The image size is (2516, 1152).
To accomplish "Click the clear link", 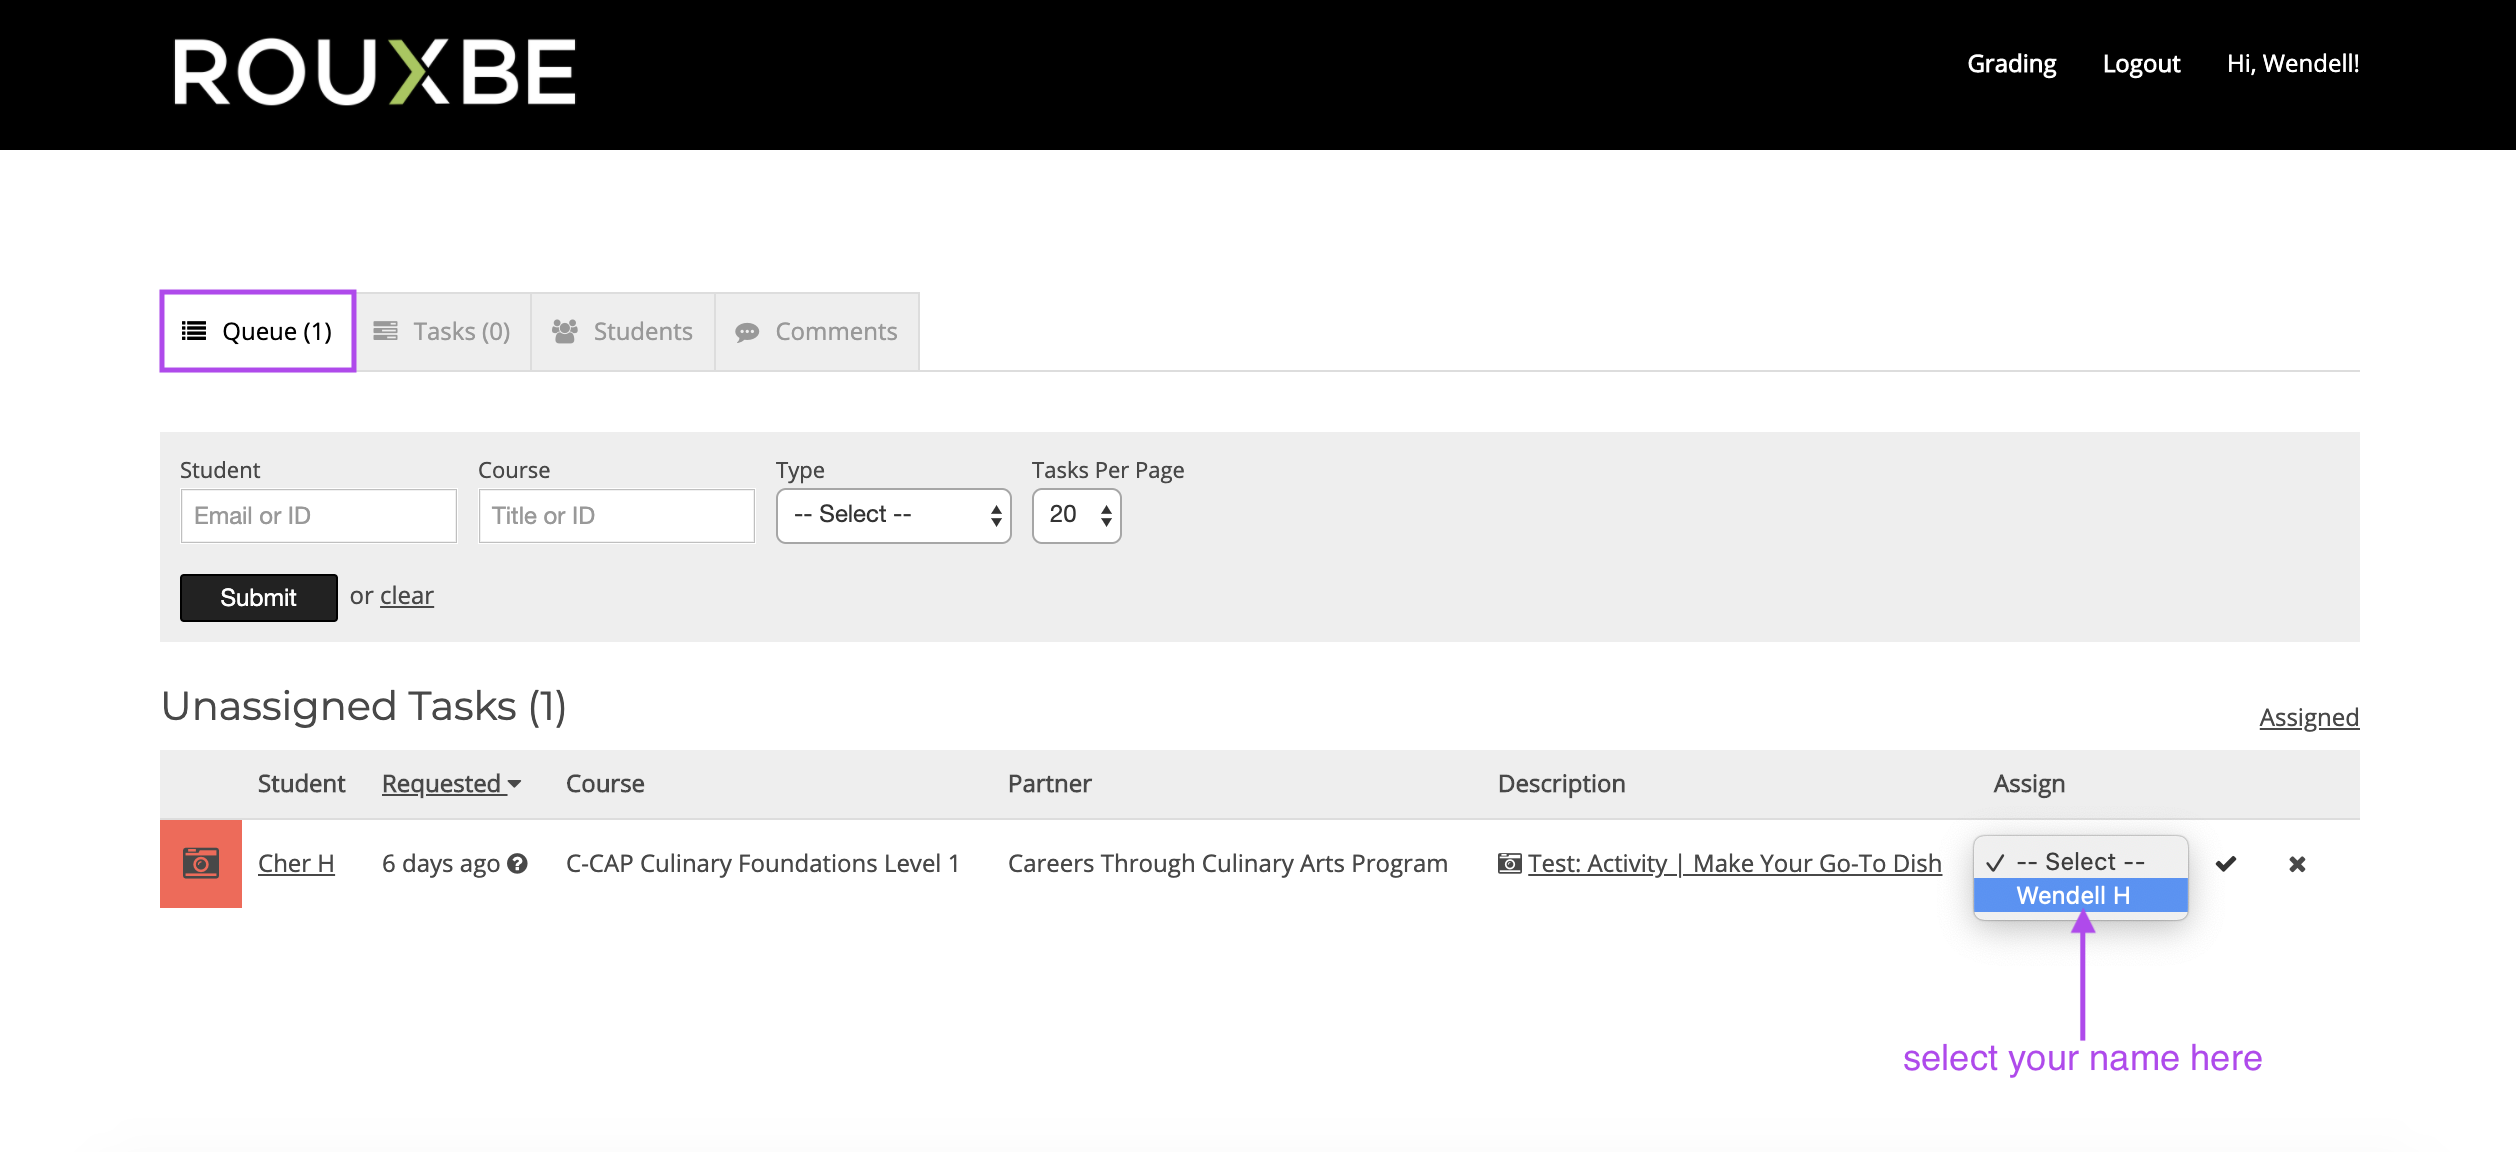I will tap(407, 596).
